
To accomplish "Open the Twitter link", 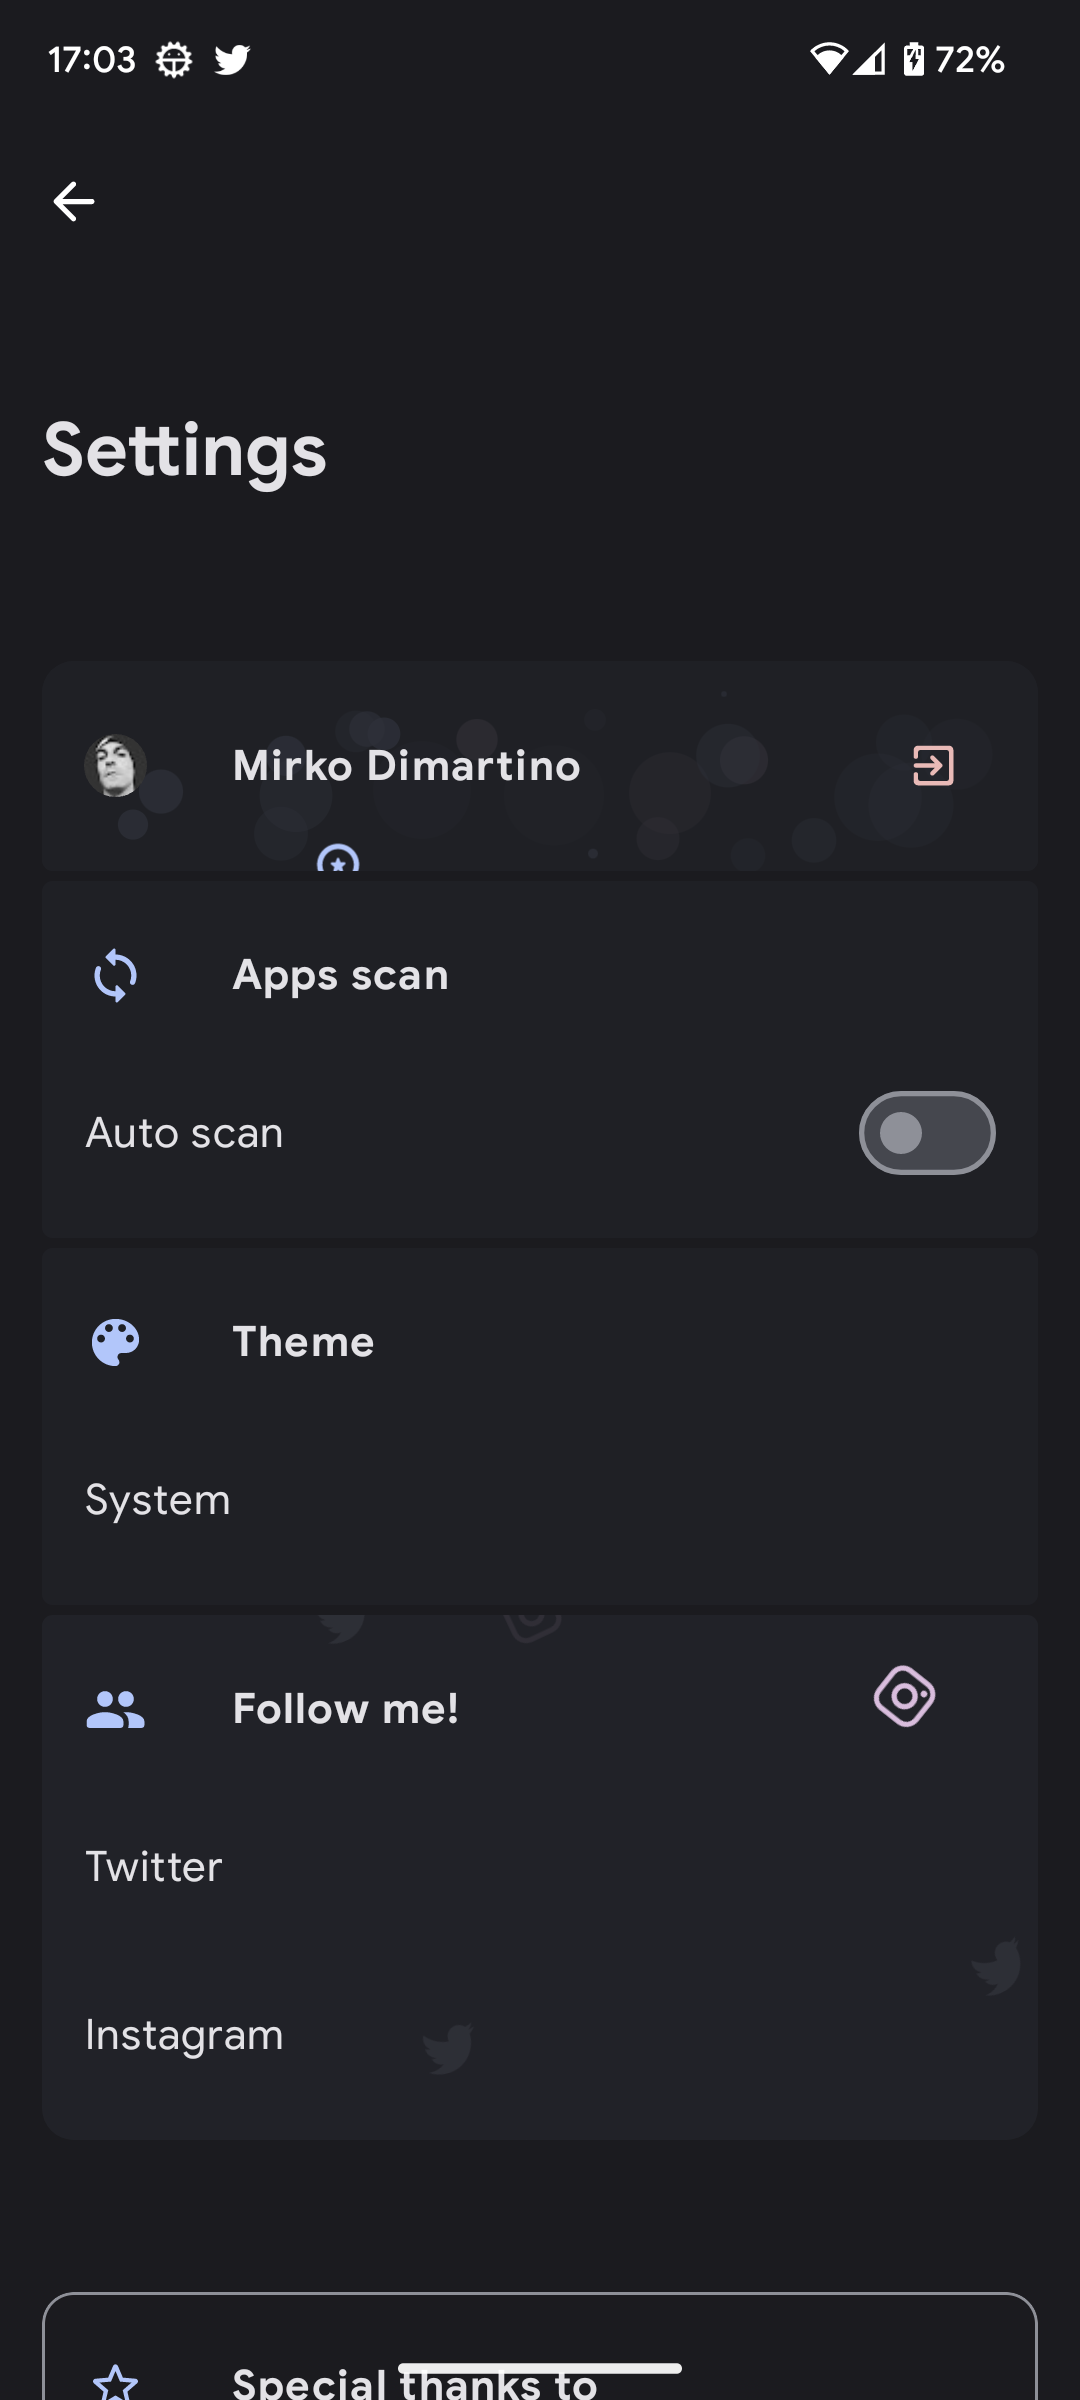I will click(154, 1867).
